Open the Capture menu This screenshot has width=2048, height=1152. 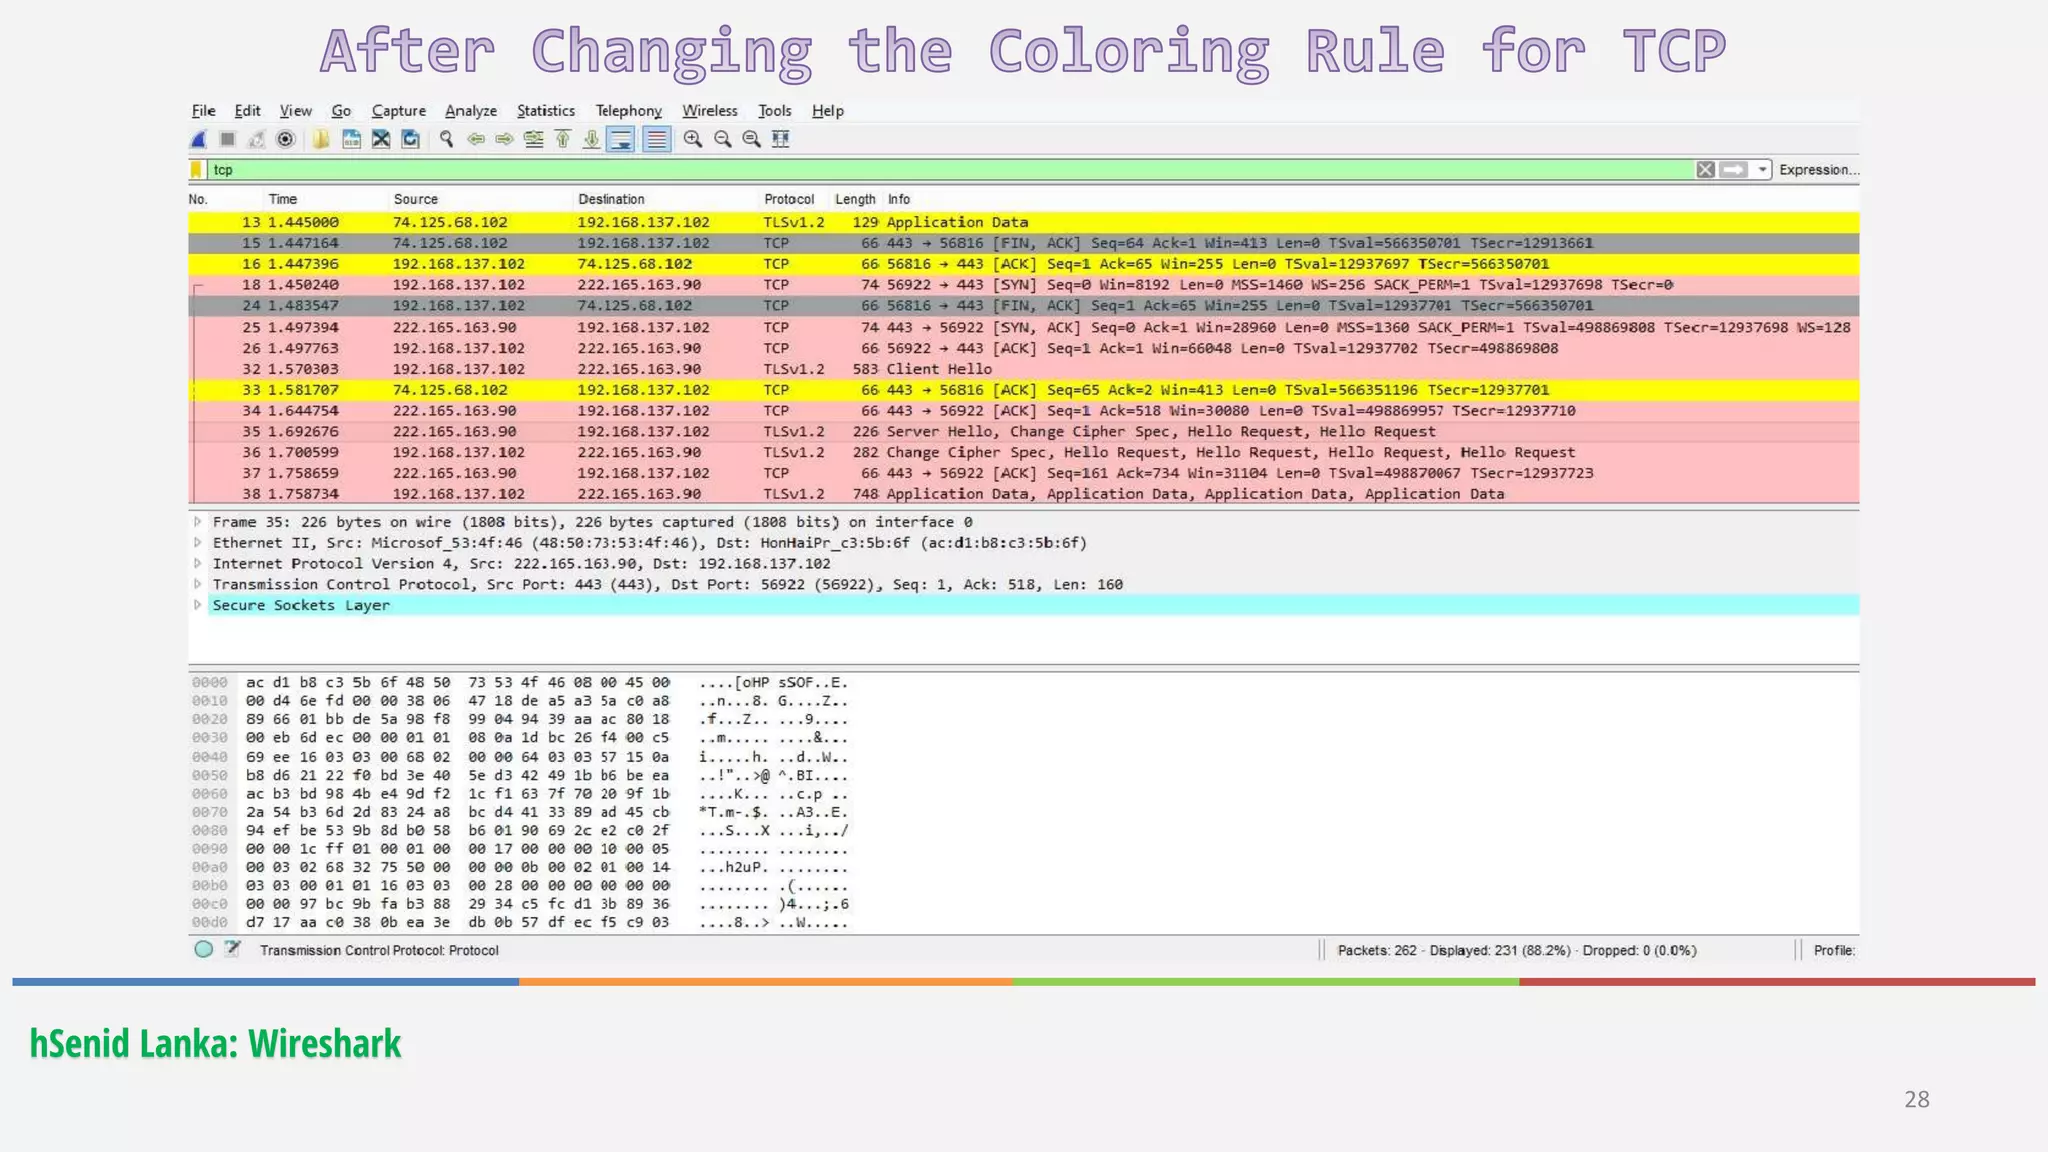coord(399,111)
